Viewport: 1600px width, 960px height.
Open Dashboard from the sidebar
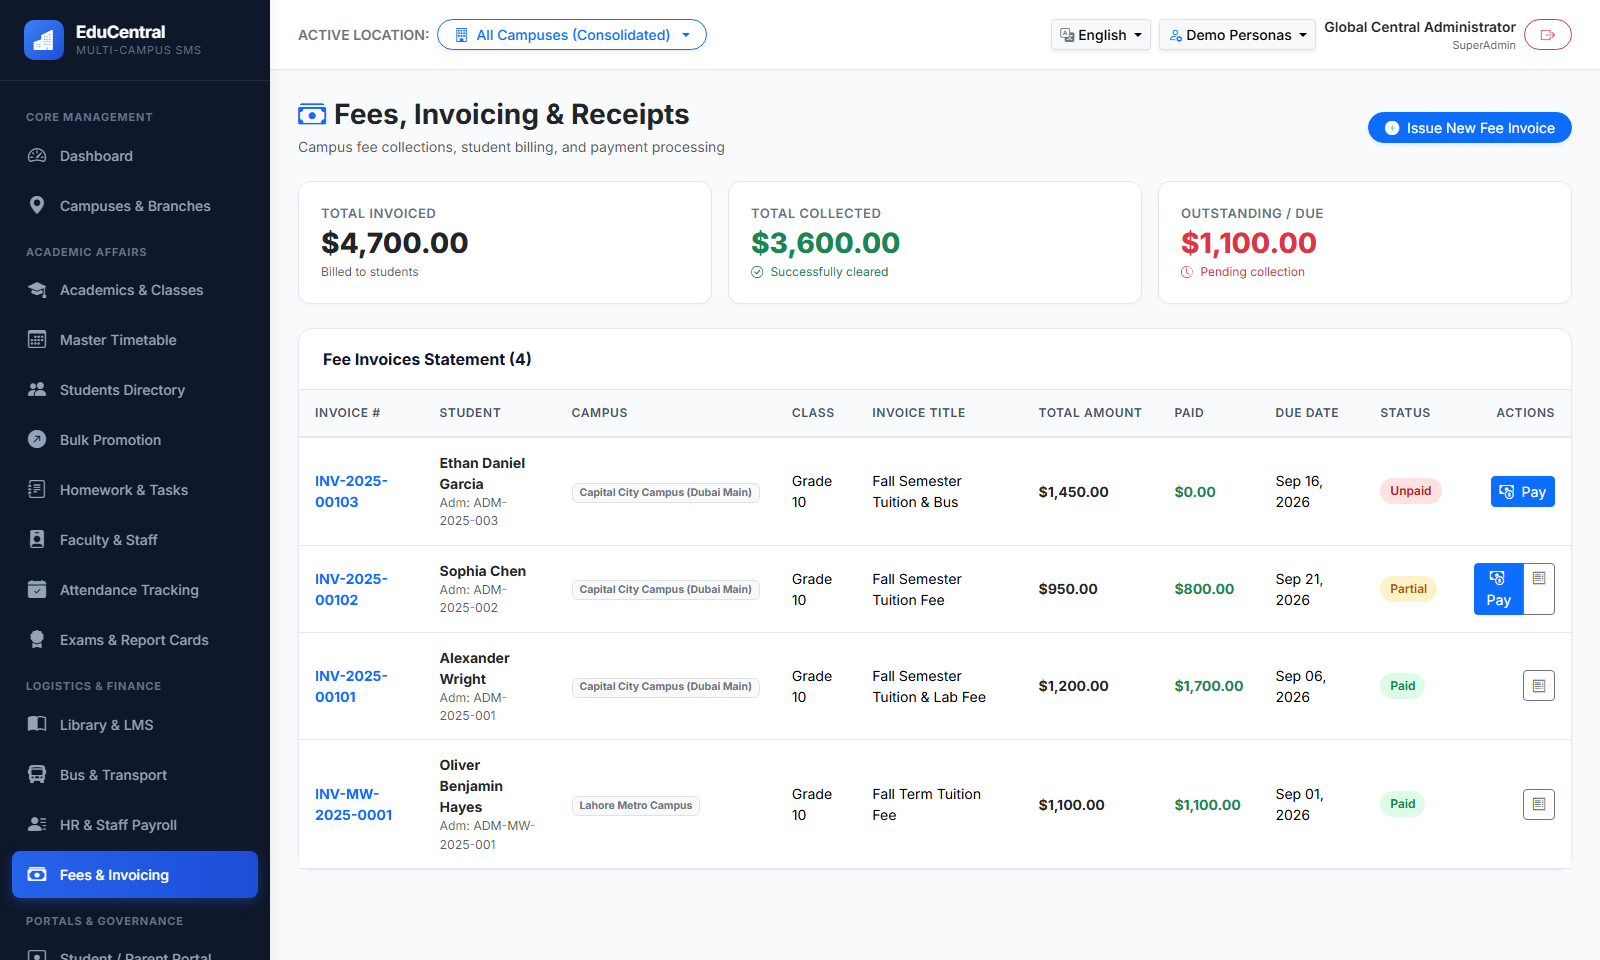135,156
